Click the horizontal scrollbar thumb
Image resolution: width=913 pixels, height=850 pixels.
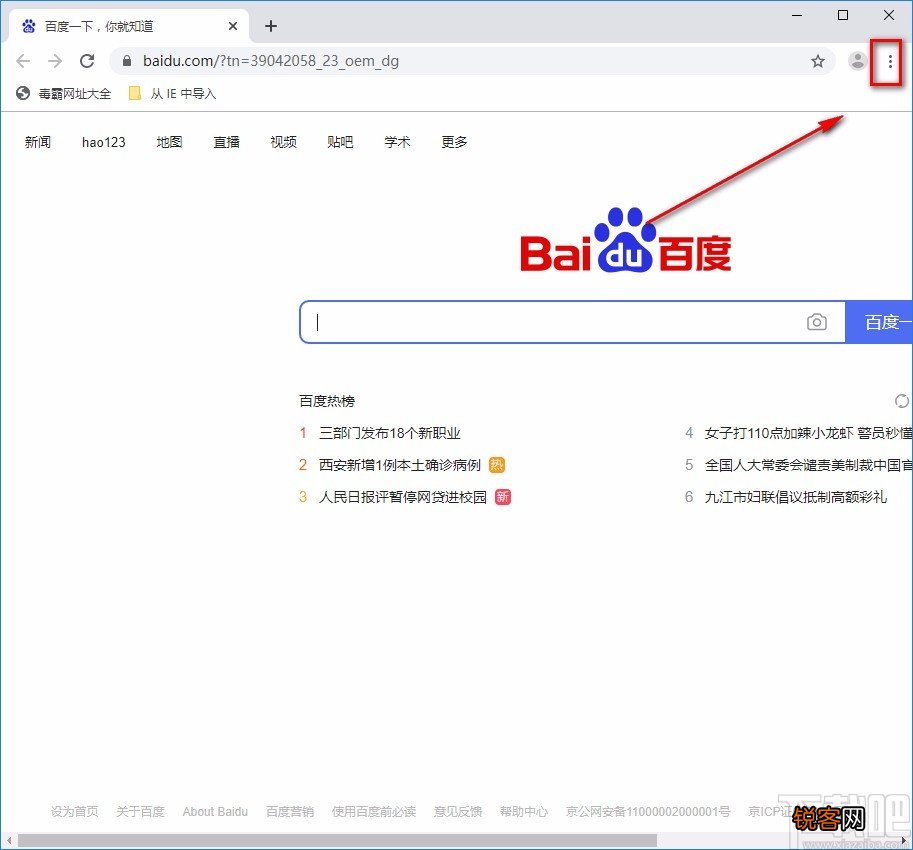(x=337, y=841)
